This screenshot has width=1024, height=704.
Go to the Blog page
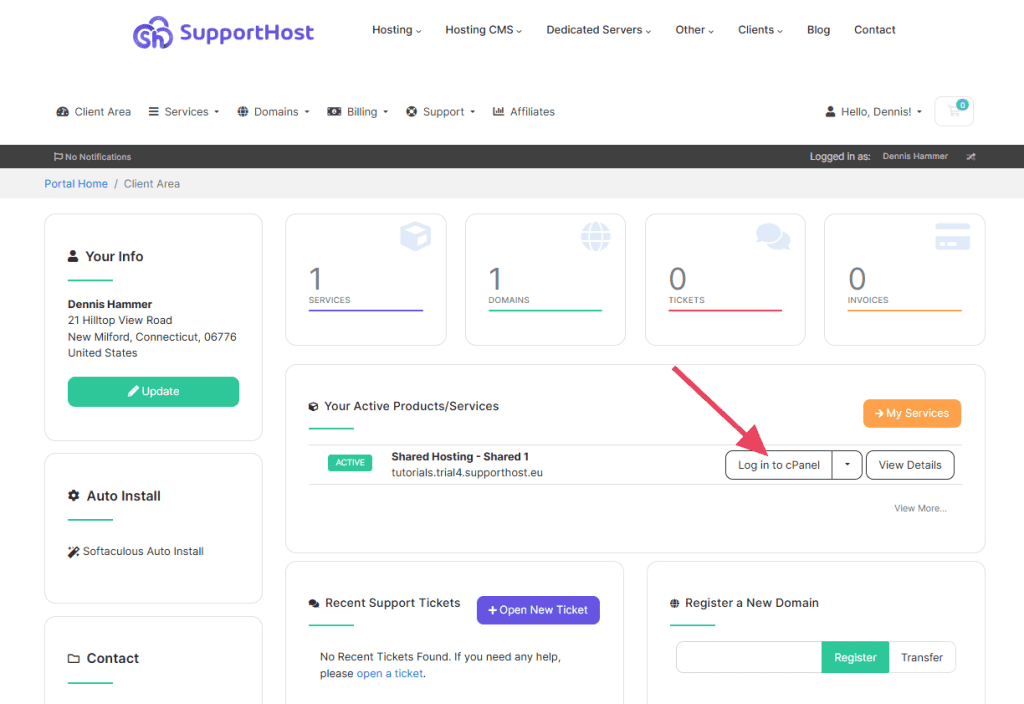click(x=818, y=30)
